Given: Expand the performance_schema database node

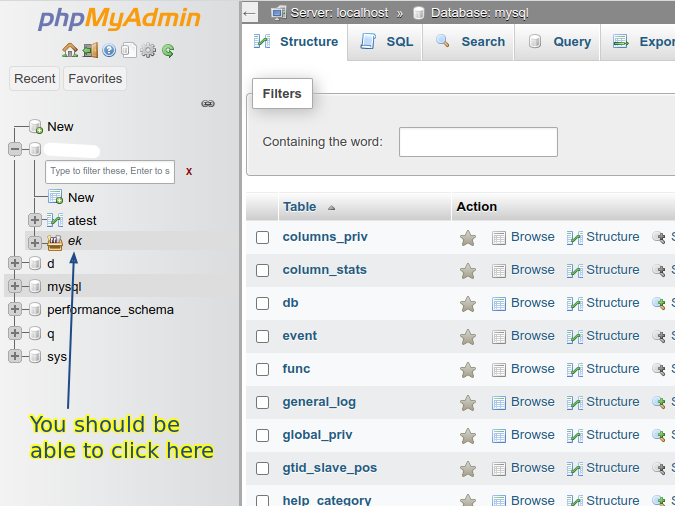Looking at the screenshot, I should tap(15, 309).
